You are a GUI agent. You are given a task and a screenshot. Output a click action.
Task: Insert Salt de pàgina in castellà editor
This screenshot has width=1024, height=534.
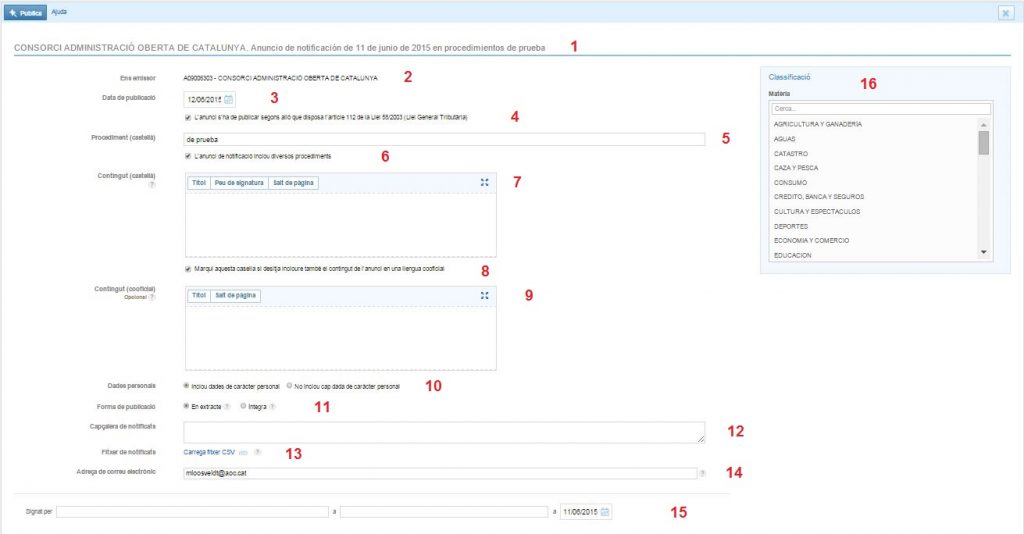click(293, 183)
